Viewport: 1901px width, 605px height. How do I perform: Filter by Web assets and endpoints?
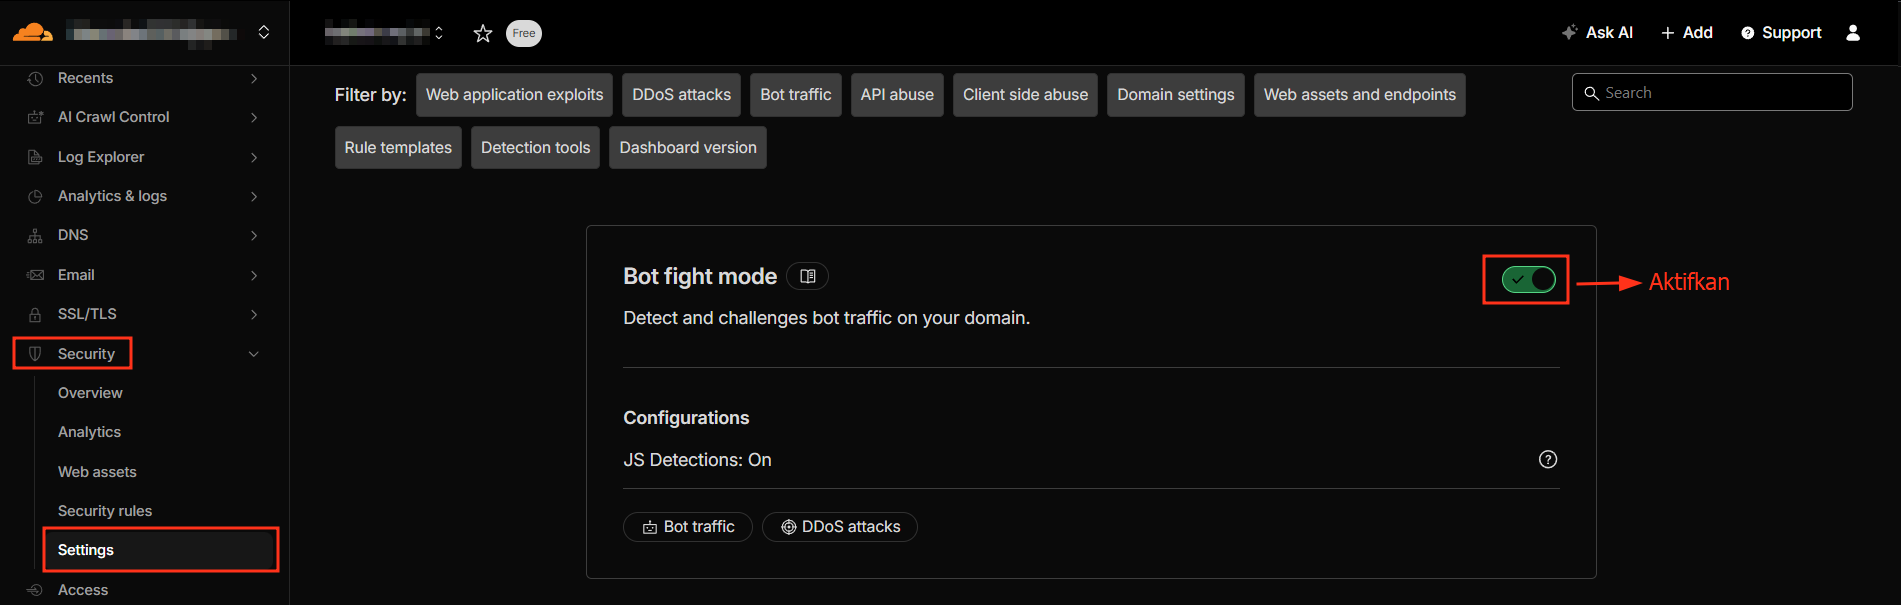pyautogui.click(x=1360, y=95)
